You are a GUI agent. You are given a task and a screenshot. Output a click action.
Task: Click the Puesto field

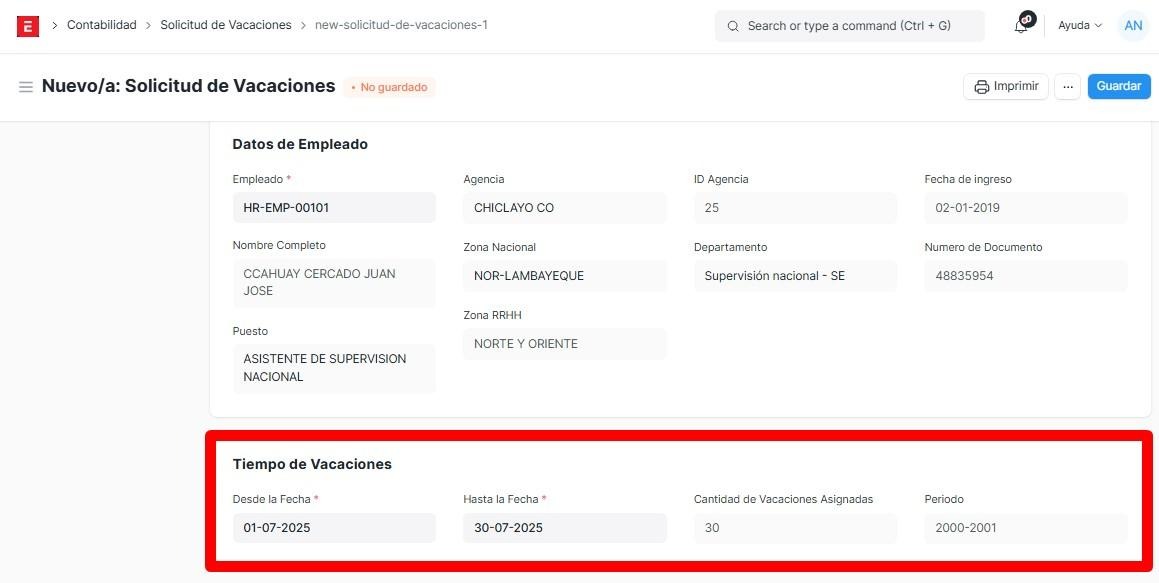click(334, 368)
